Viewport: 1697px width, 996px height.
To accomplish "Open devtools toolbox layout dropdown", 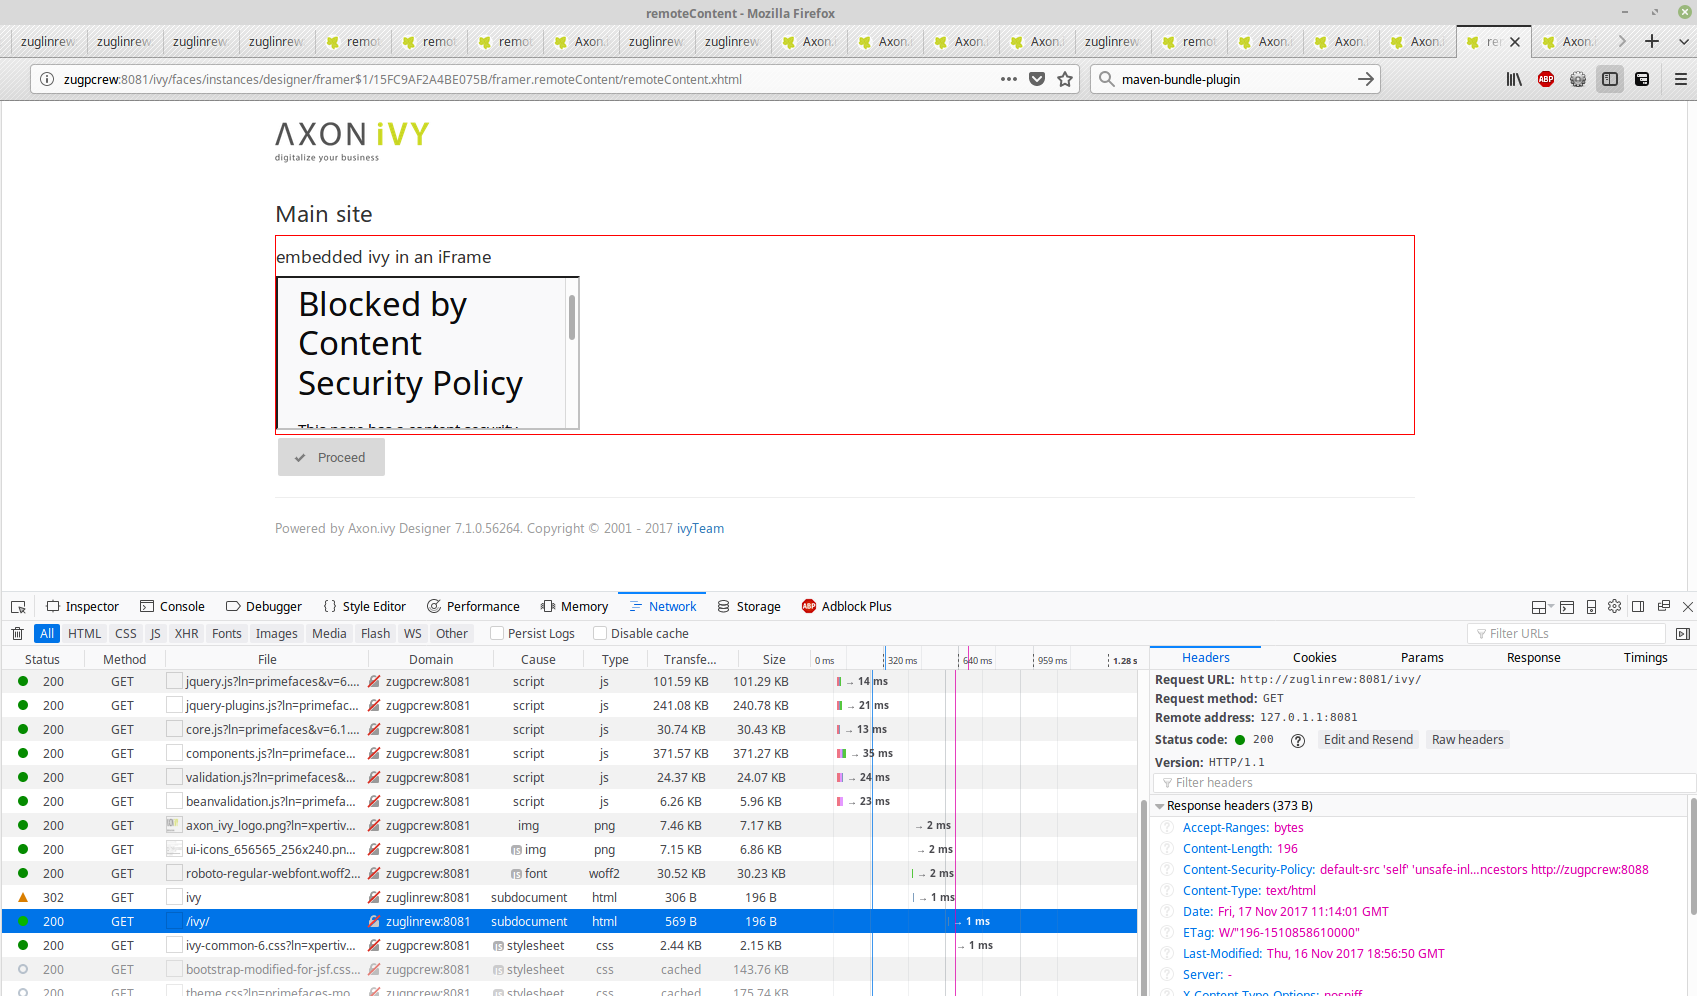I will pos(1542,607).
